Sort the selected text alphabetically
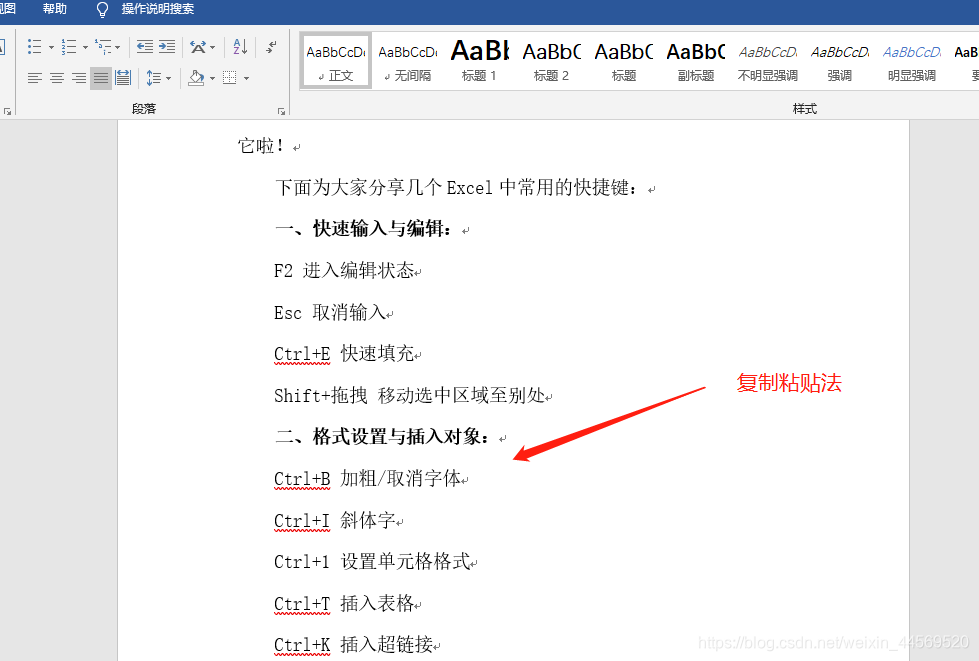This screenshot has height=661, width=979. pos(240,47)
